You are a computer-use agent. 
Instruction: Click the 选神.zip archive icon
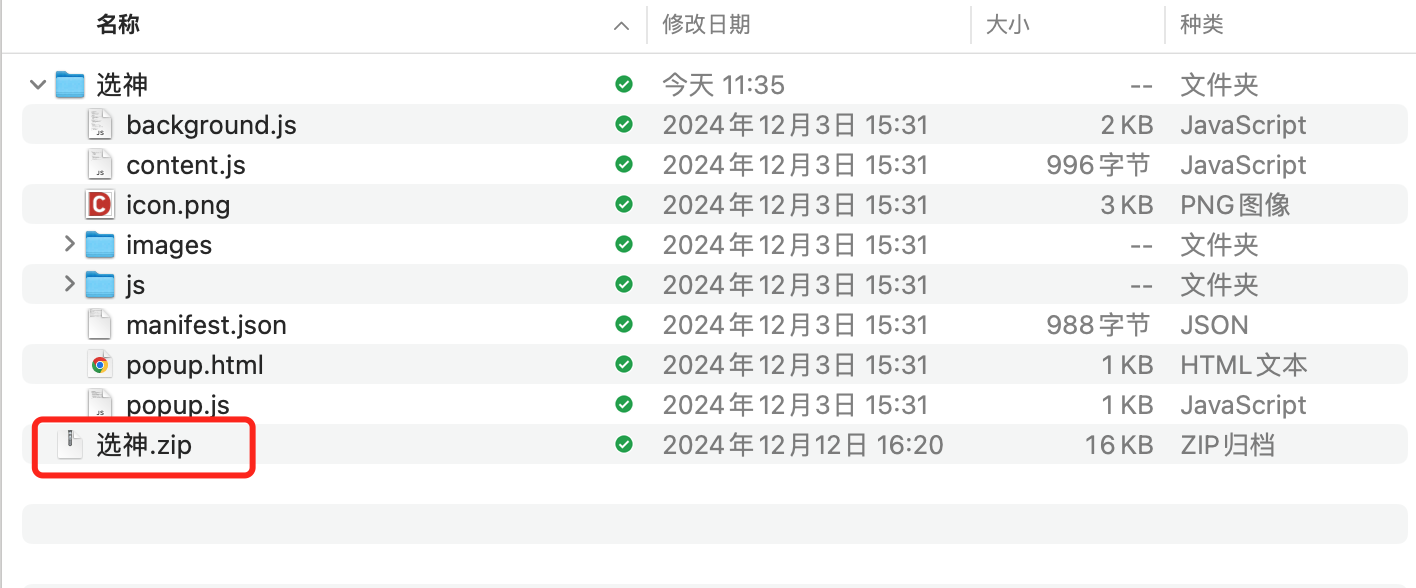pos(68,444)
